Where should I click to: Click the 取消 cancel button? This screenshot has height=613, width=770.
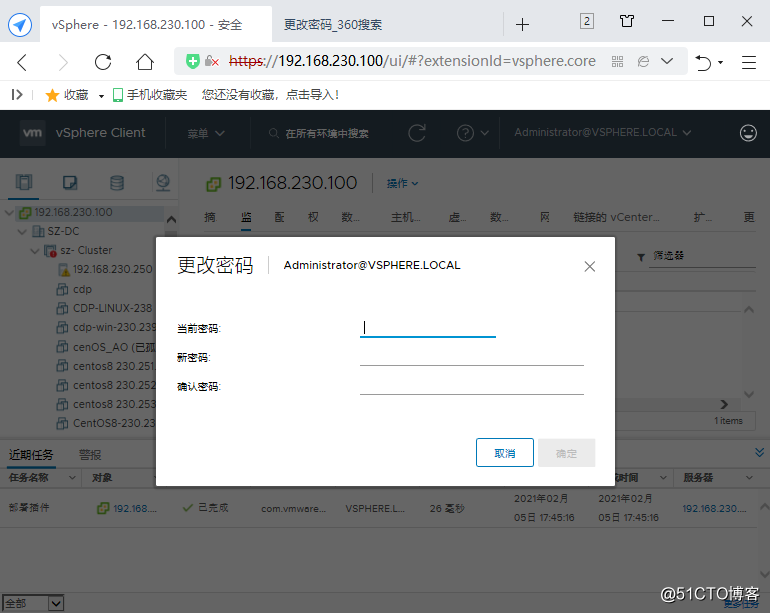point(504,452)
